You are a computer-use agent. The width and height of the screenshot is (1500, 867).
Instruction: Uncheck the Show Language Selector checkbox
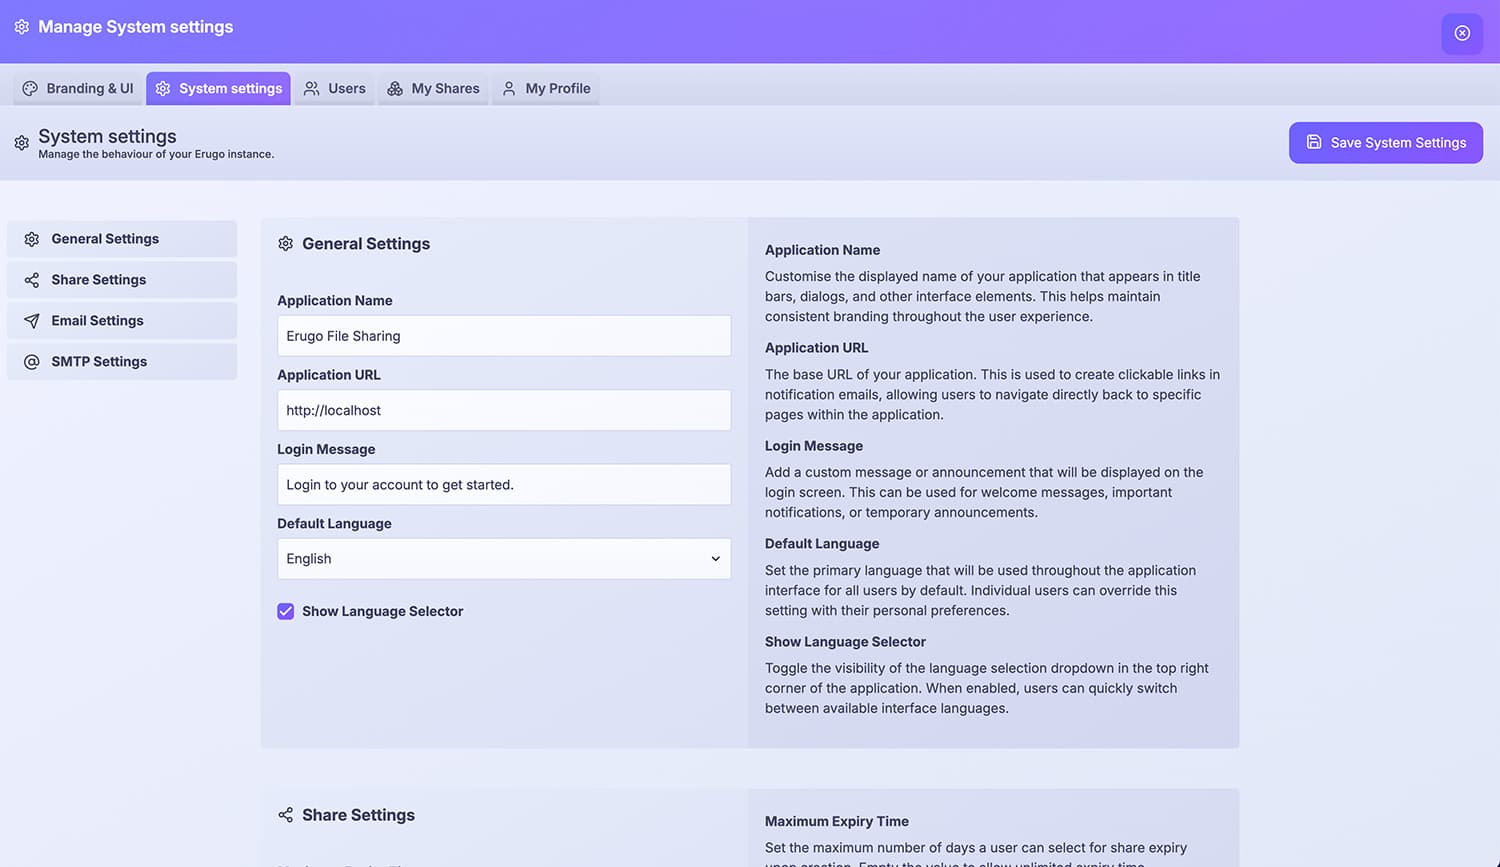coord(285,611)
